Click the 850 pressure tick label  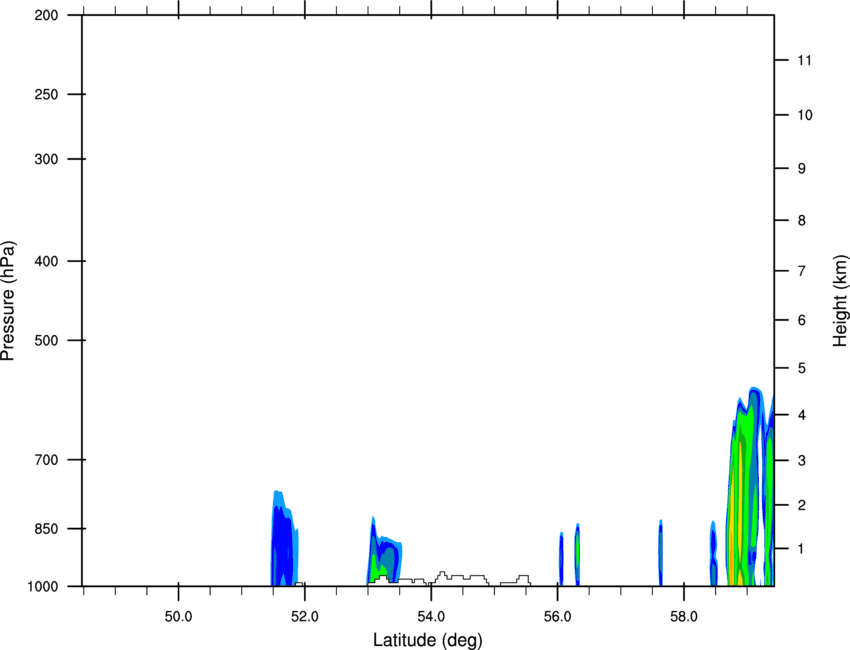coord(46,529)
